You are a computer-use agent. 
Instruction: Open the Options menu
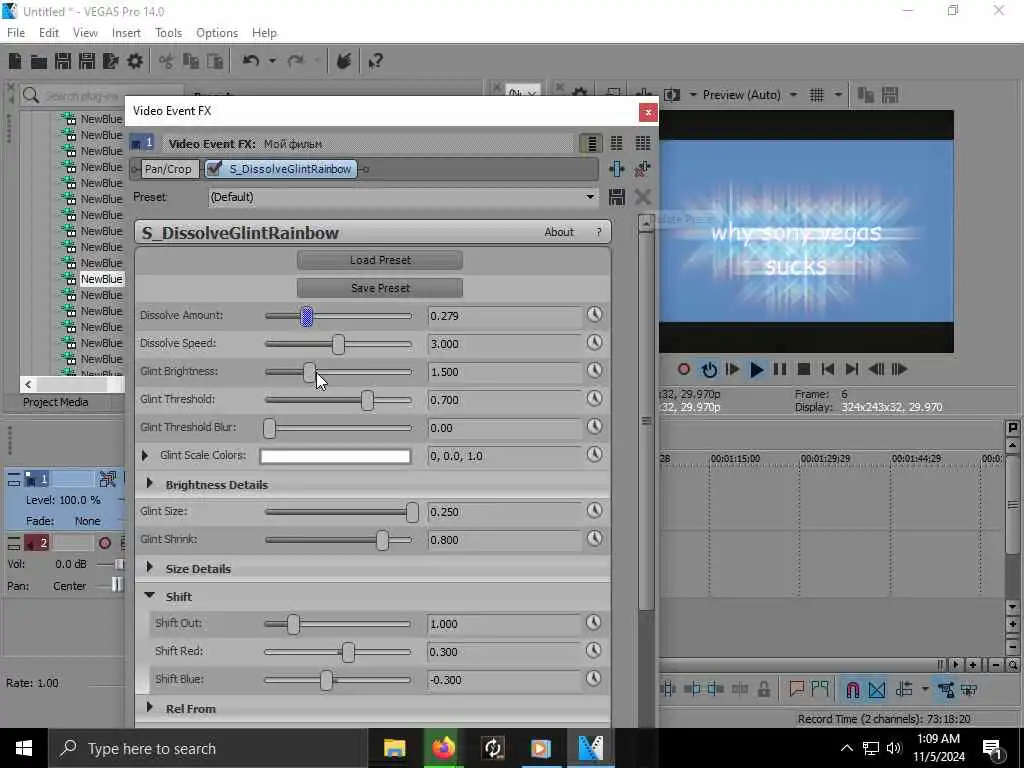click(x=217, y=33)
